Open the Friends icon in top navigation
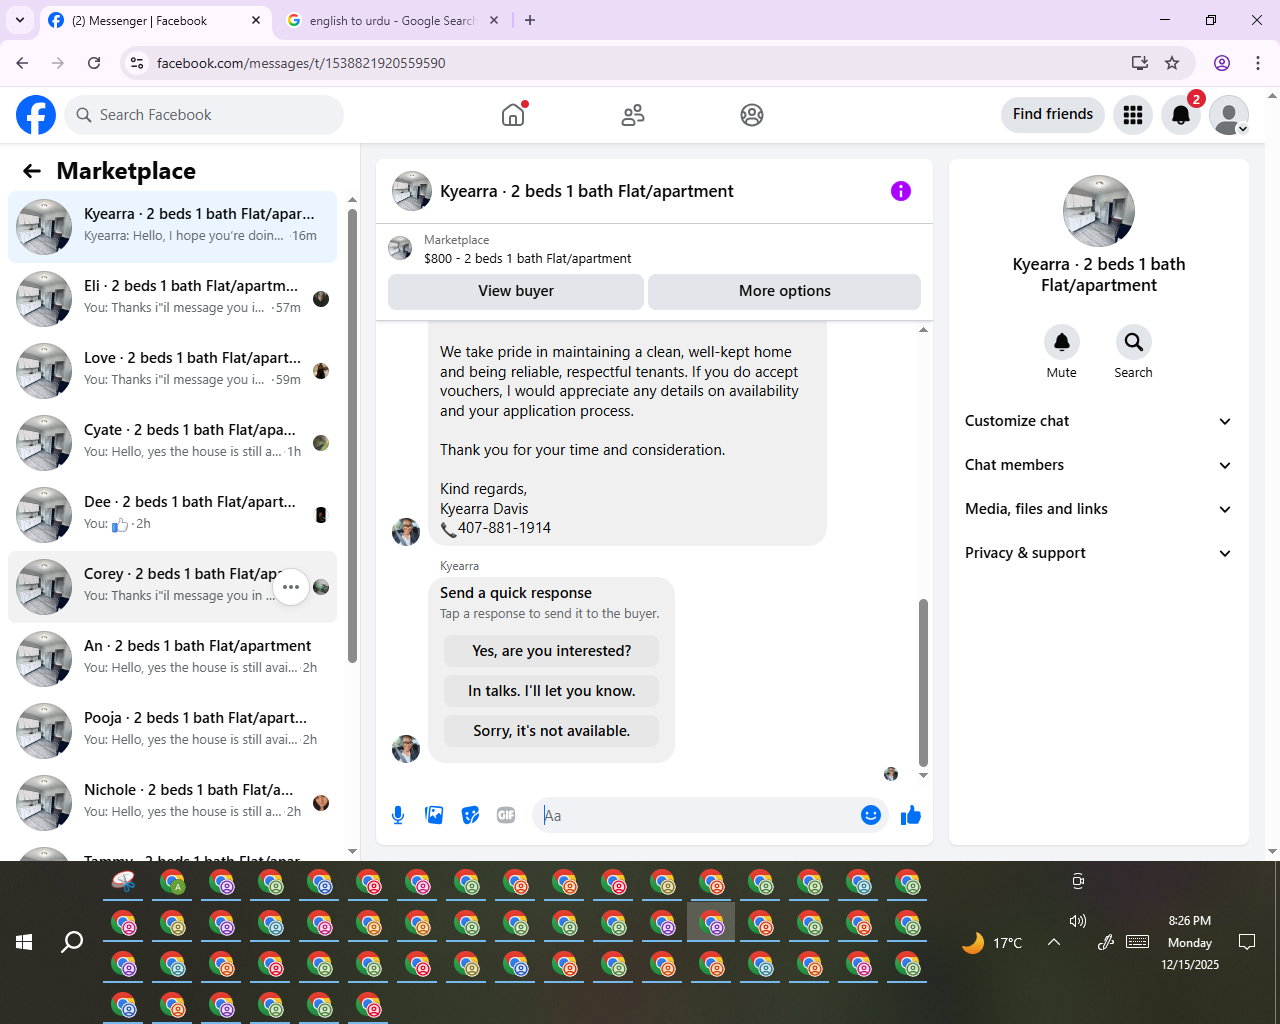 pyautogui.click(x=633, y=115)
